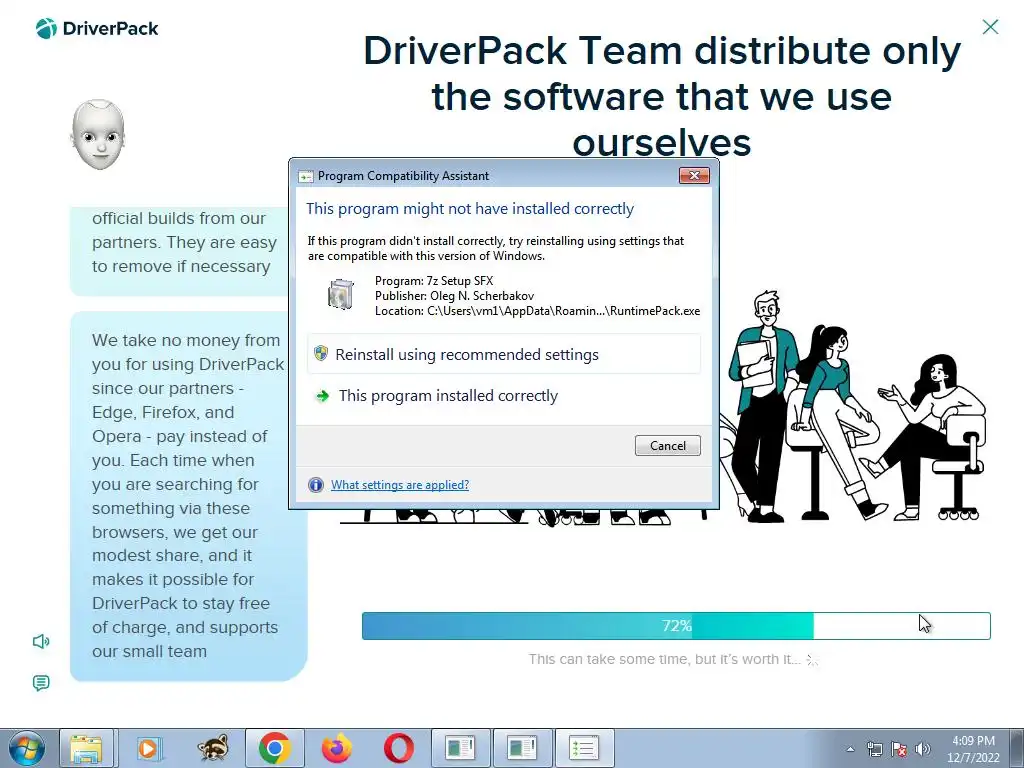Toggle the chat messages icon in sidebar
The height and width of the screenshot is (768, 1024).
(40, 683)
